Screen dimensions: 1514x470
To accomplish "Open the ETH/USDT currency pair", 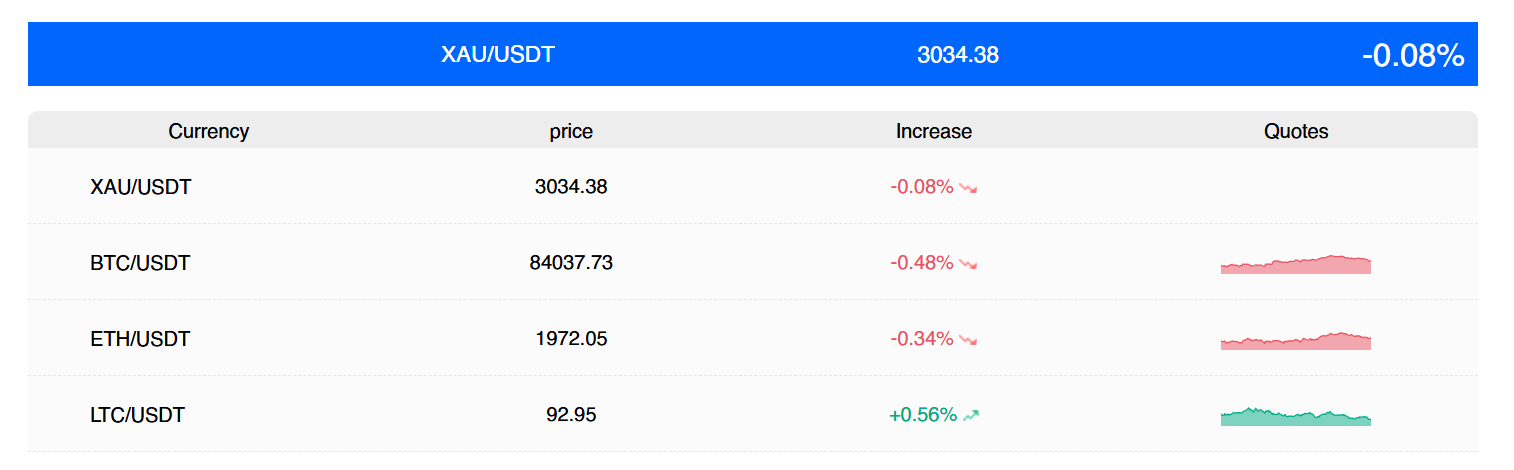I will click(x=140, y=340).
